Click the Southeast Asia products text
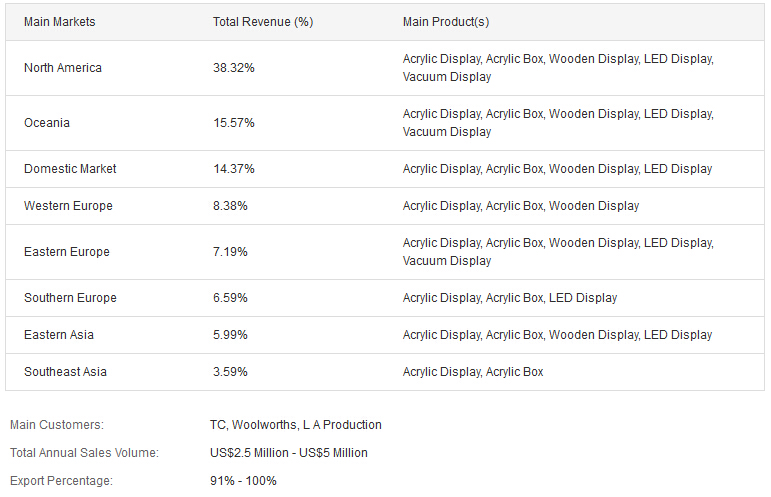This screenshot has width=771, height=497. 473,372
